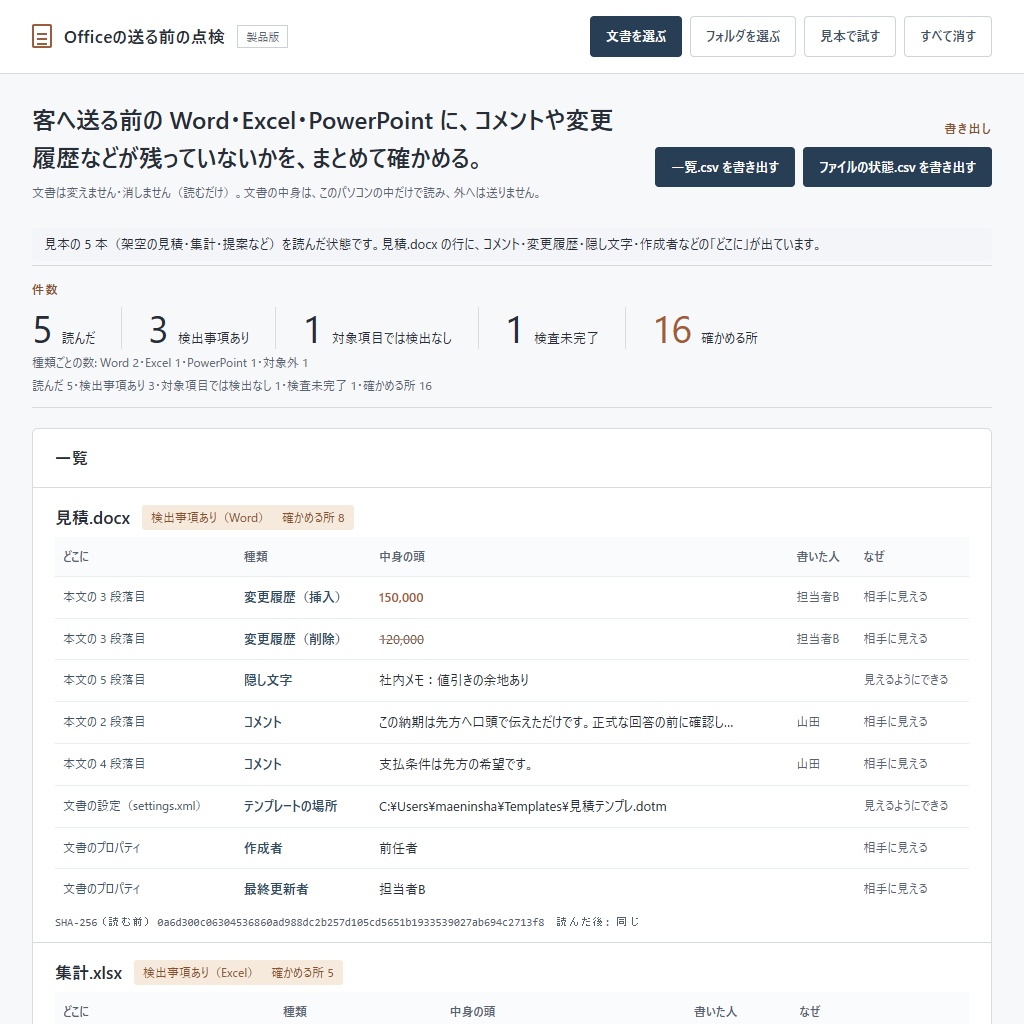Click the どこに column header under 見積.docx
Viewport: 1024px width, 1024px height.
point(76,556)
